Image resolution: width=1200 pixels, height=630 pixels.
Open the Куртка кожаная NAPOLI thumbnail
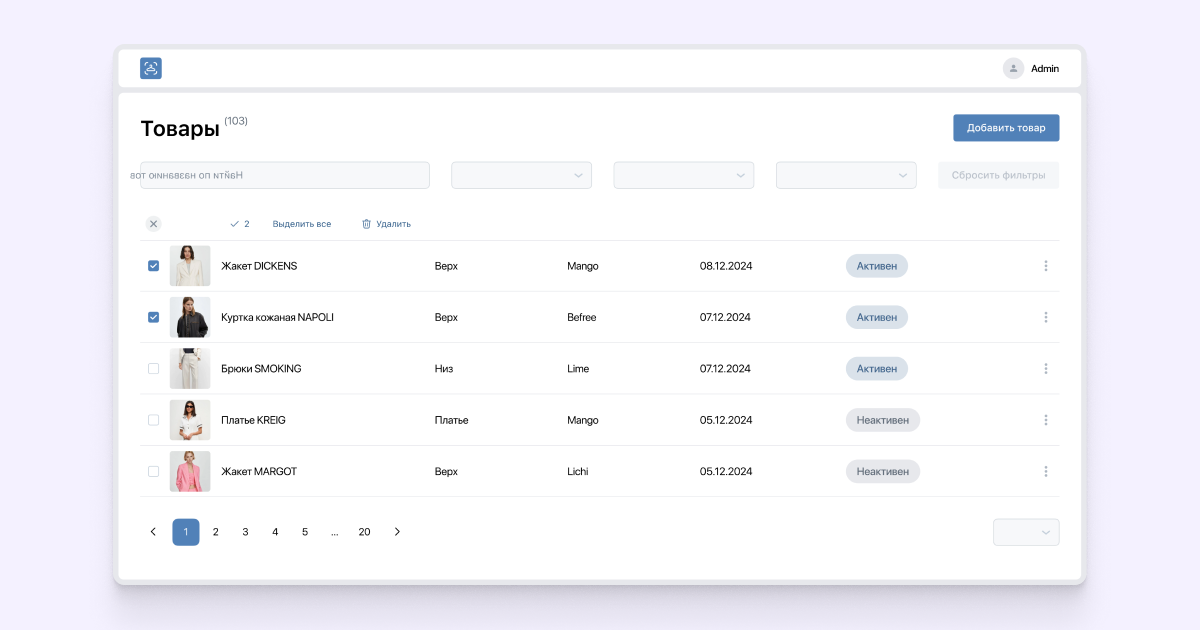point(190,317)
